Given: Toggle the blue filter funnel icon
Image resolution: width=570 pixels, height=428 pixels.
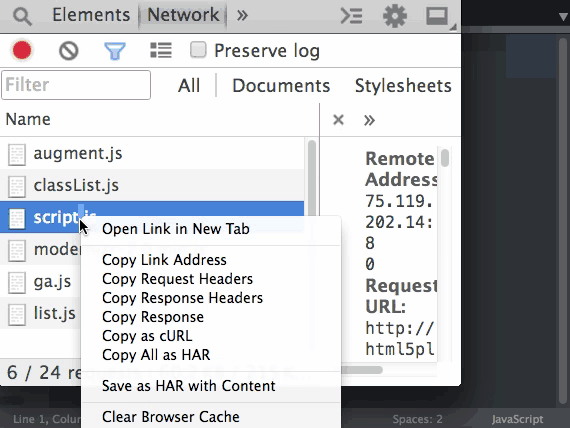Looking at the screenshot, I should 115,51.
